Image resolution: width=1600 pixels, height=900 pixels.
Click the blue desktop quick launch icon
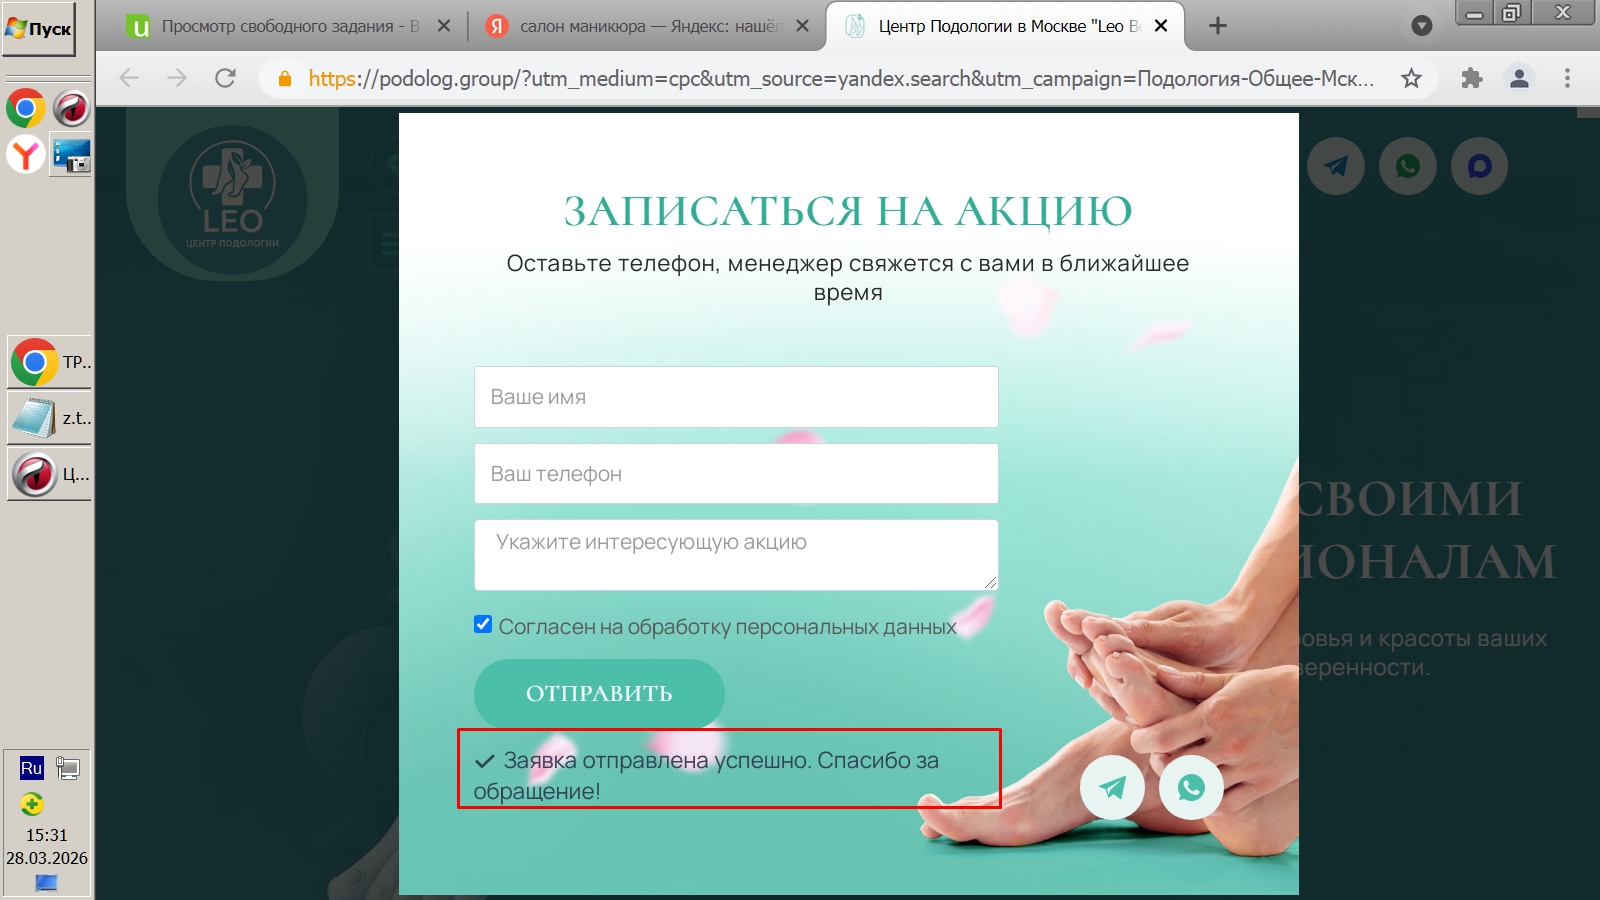click(72, 155)
